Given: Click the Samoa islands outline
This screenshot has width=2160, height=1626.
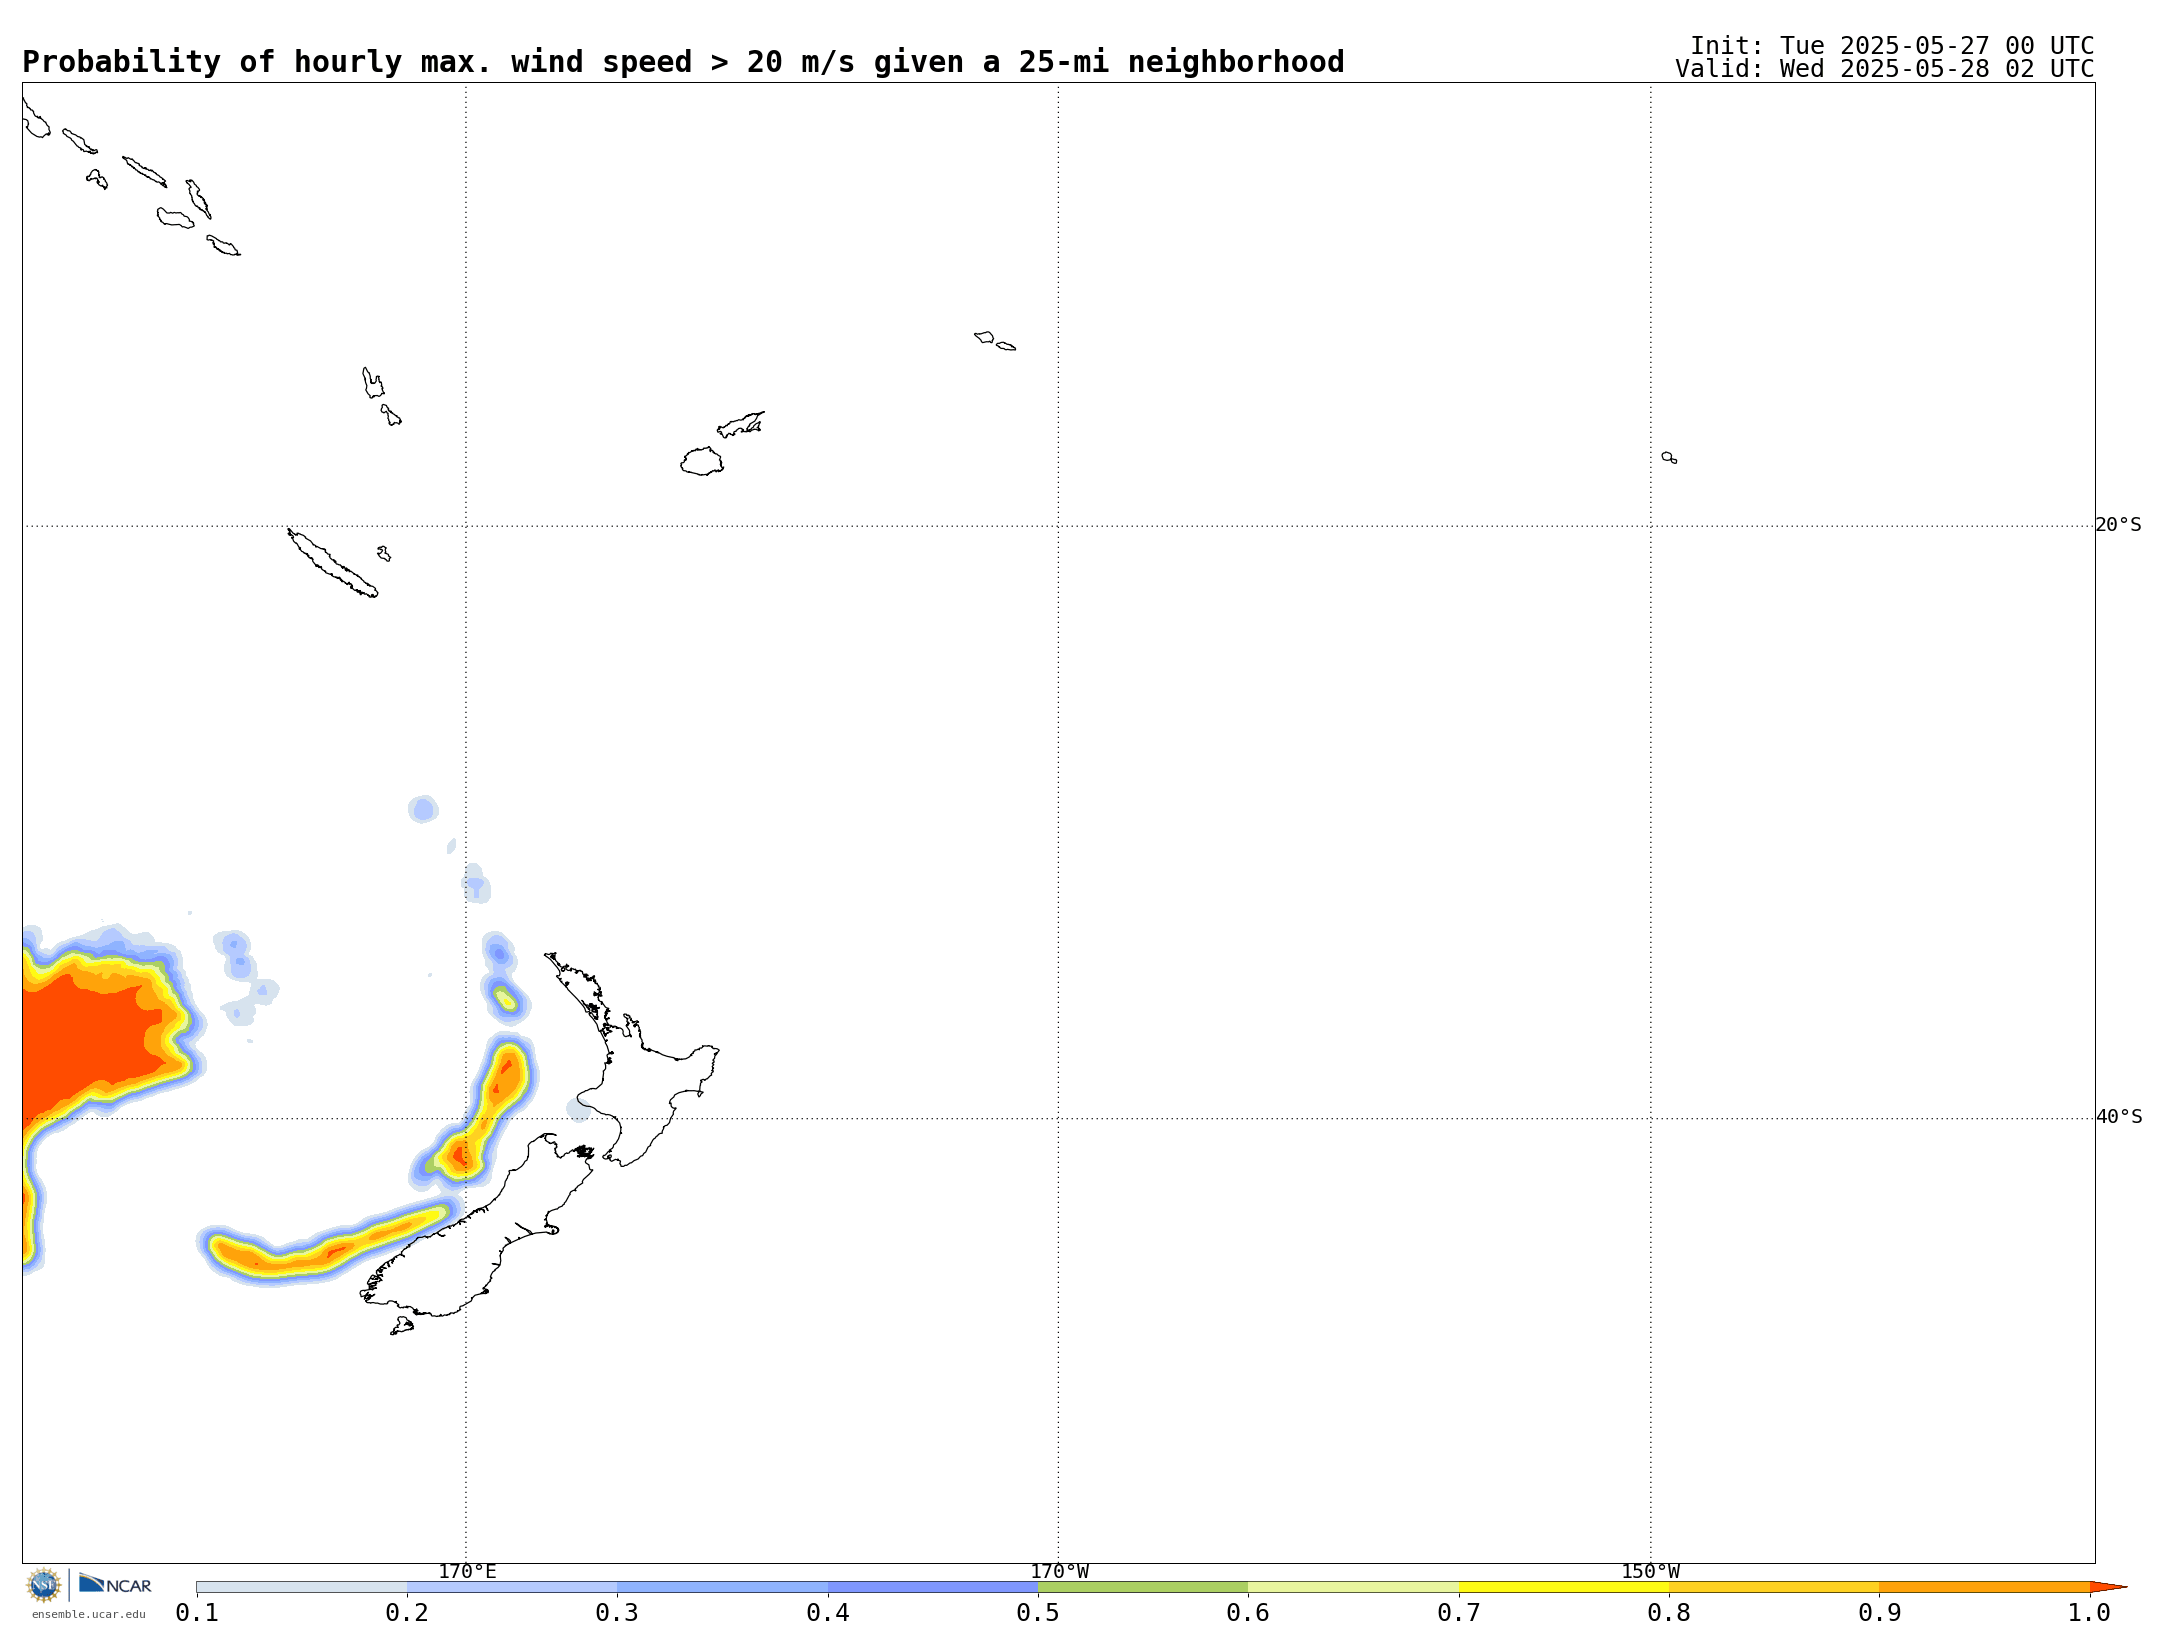Looking at the screenshot, I should (995, 341).
